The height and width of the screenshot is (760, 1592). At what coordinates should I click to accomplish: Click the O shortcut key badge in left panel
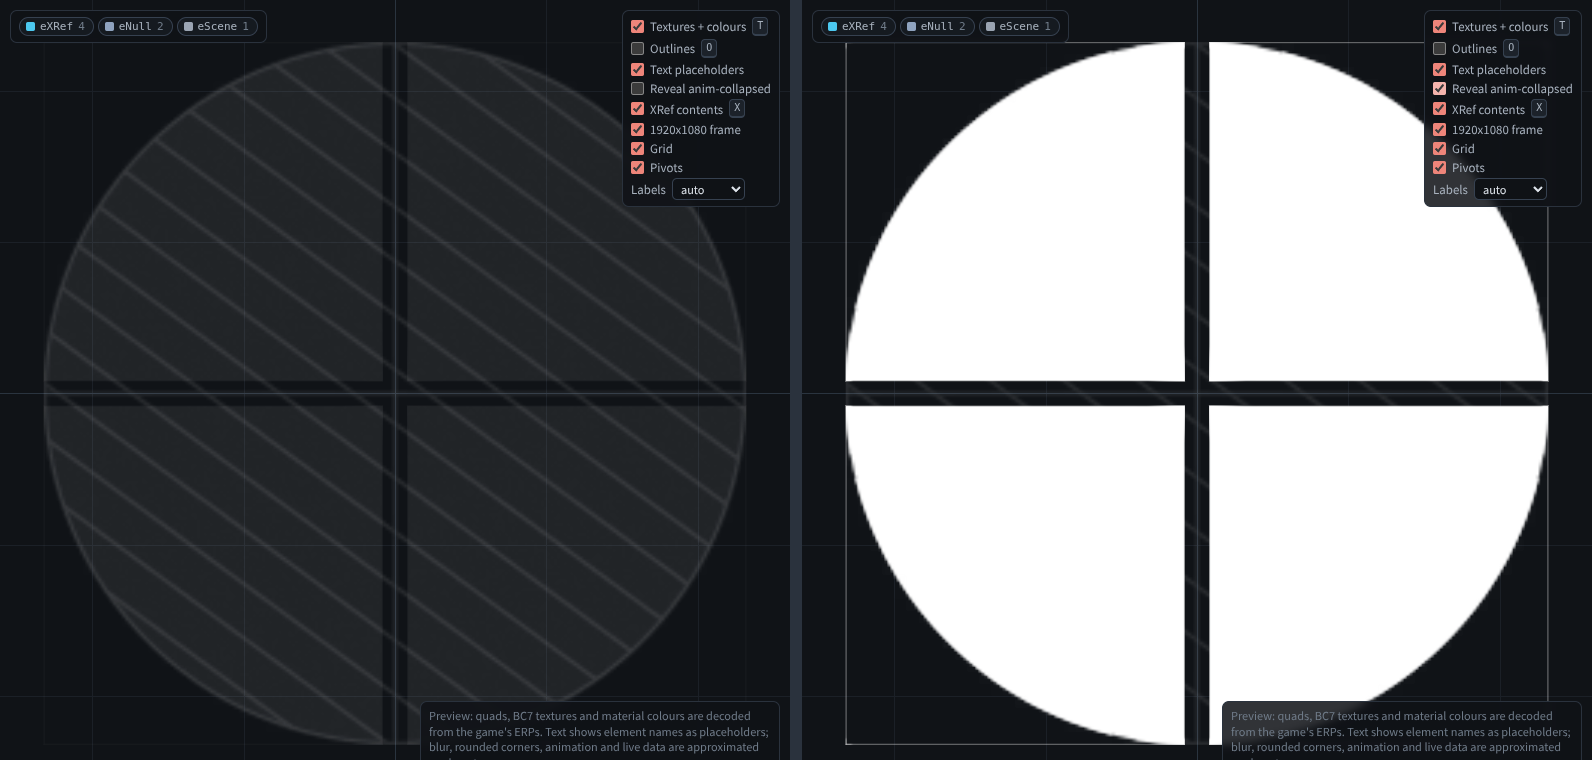[x=709, y=48]
